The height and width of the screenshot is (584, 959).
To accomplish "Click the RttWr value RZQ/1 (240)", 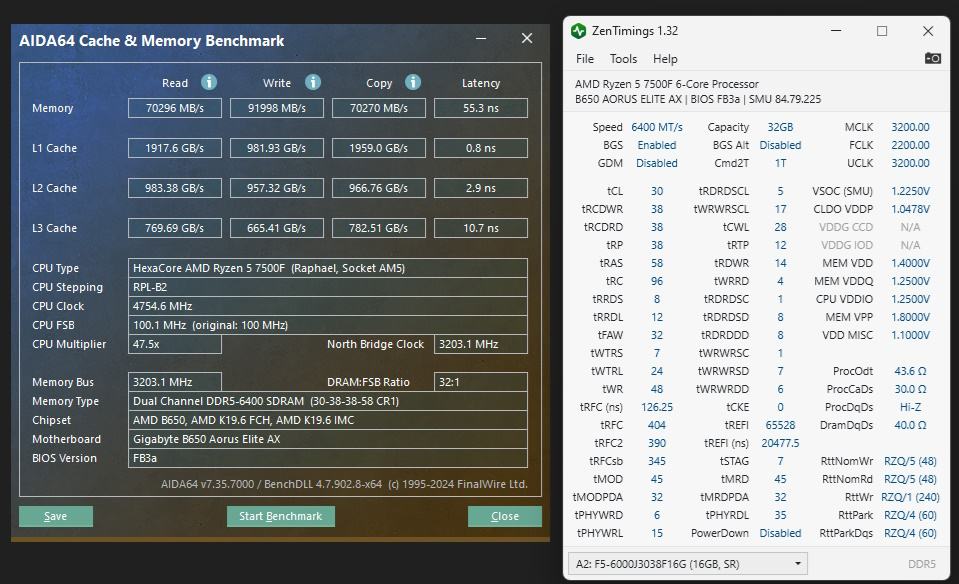I will (910, 497).
